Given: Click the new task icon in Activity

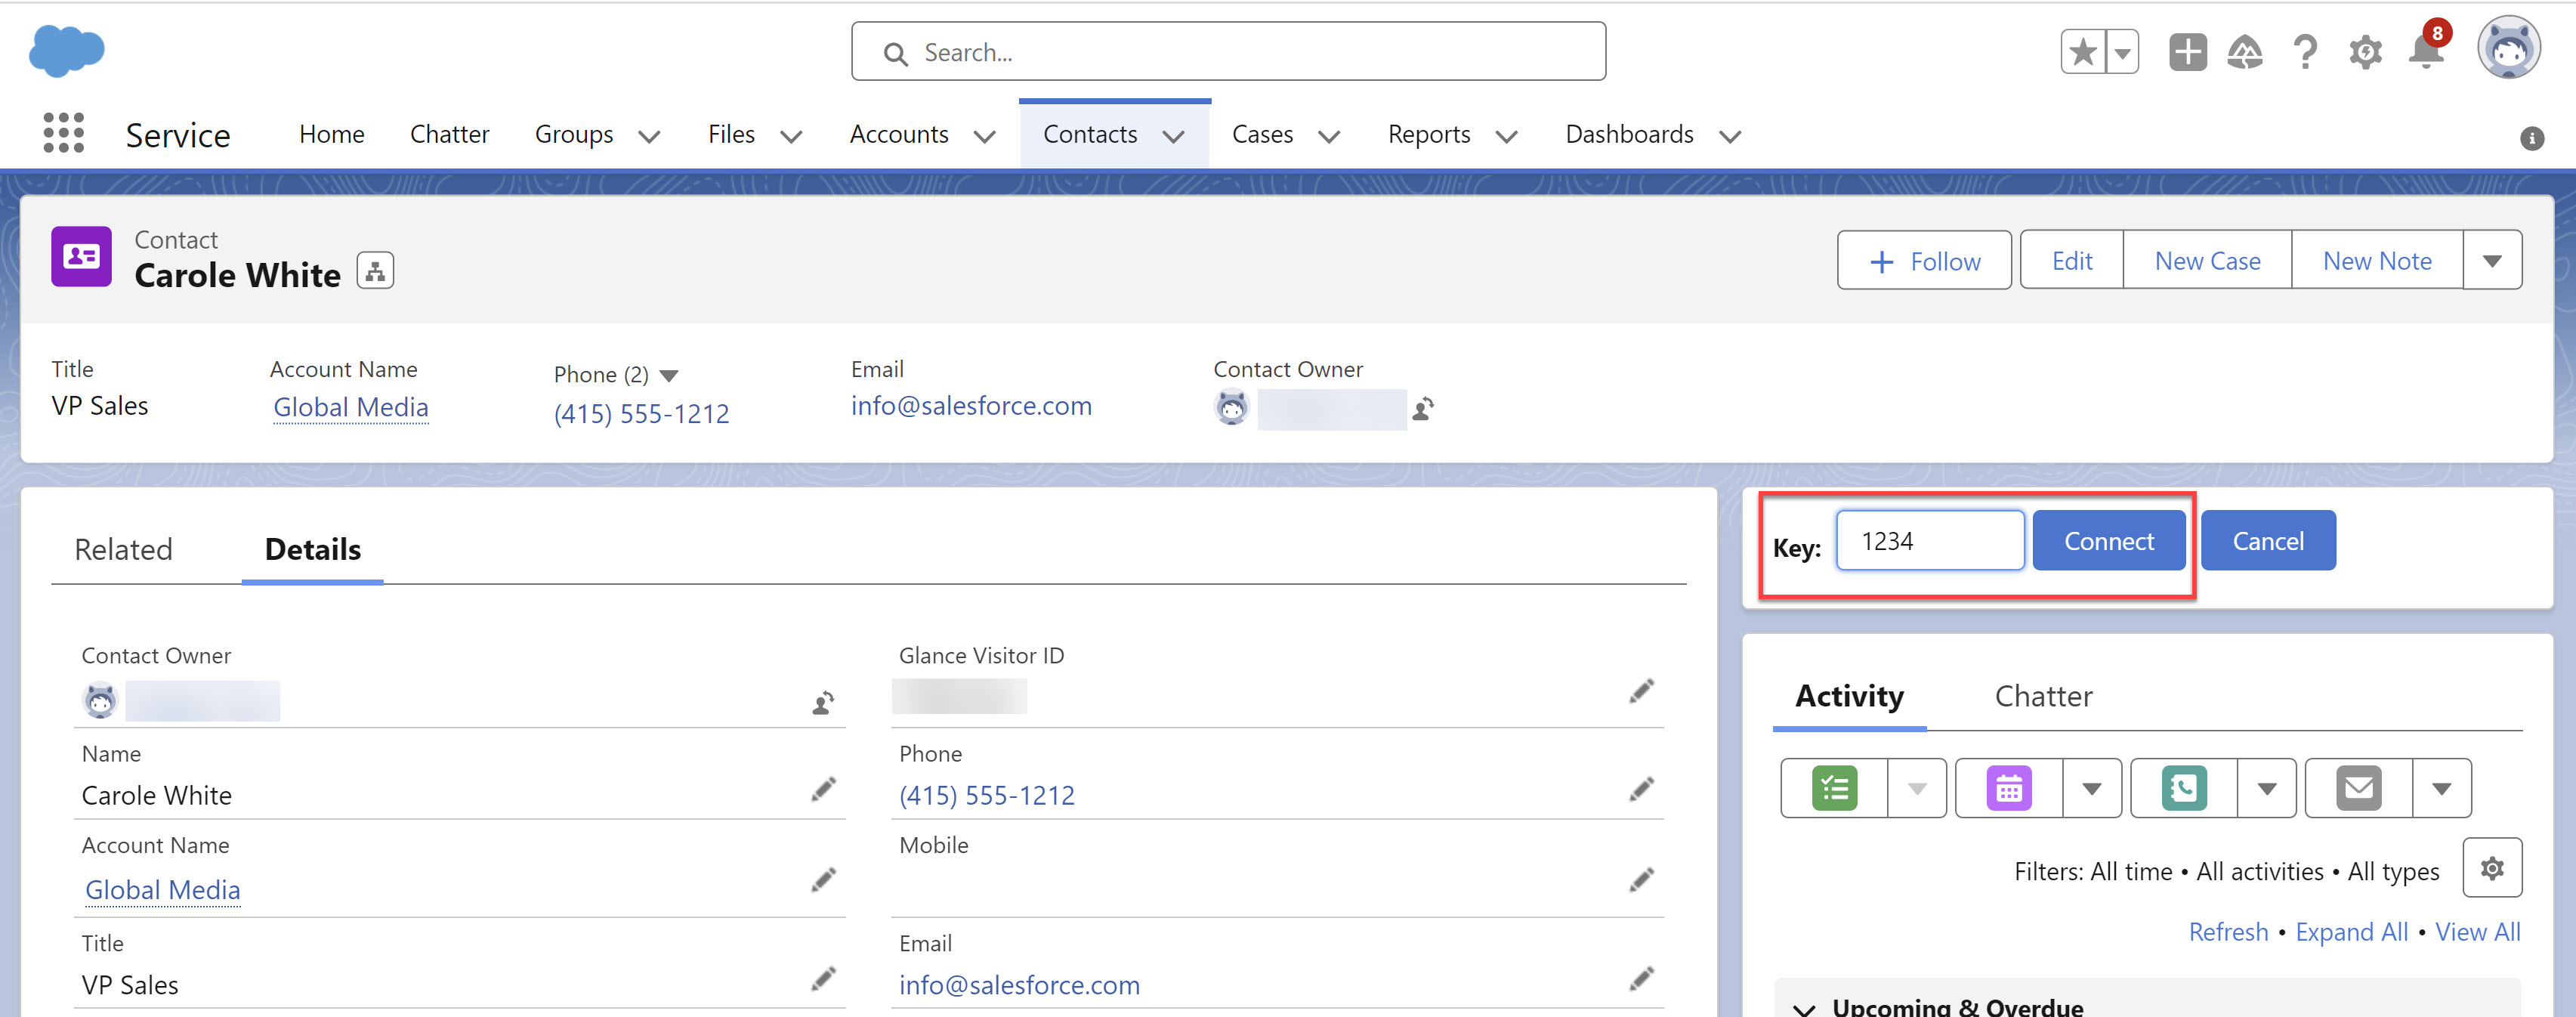Looking at the screenshot, I should tap(1834, 788).
